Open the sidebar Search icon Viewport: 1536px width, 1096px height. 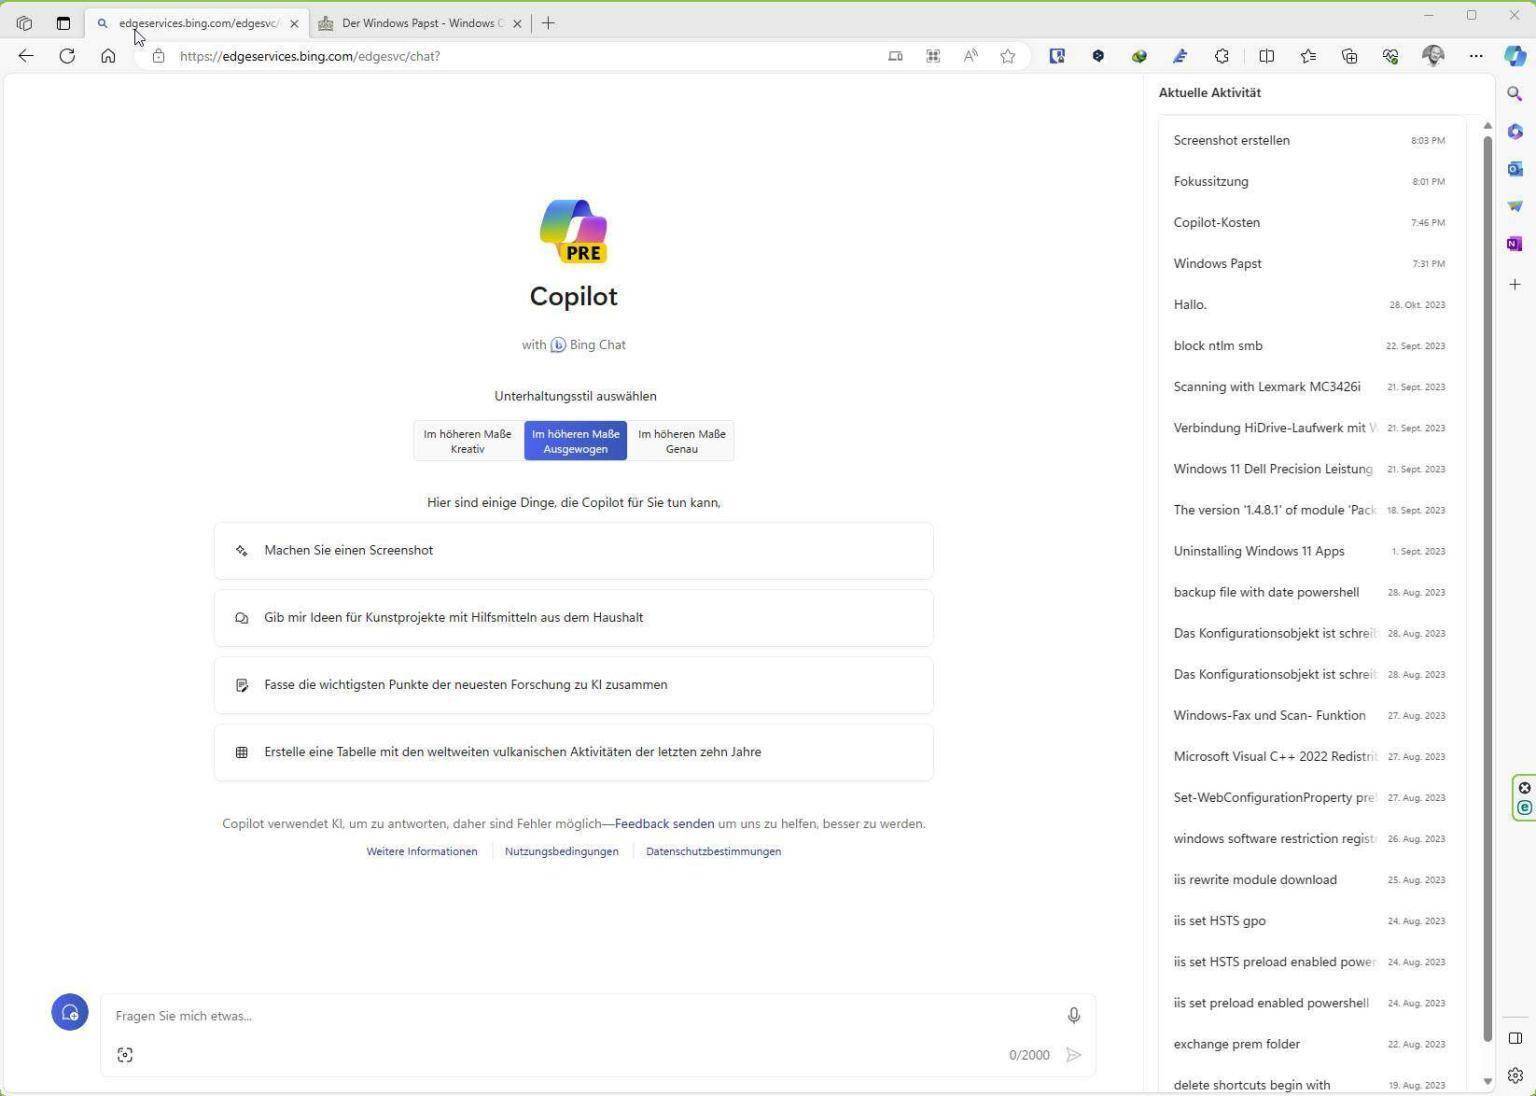pos(1514,92)
